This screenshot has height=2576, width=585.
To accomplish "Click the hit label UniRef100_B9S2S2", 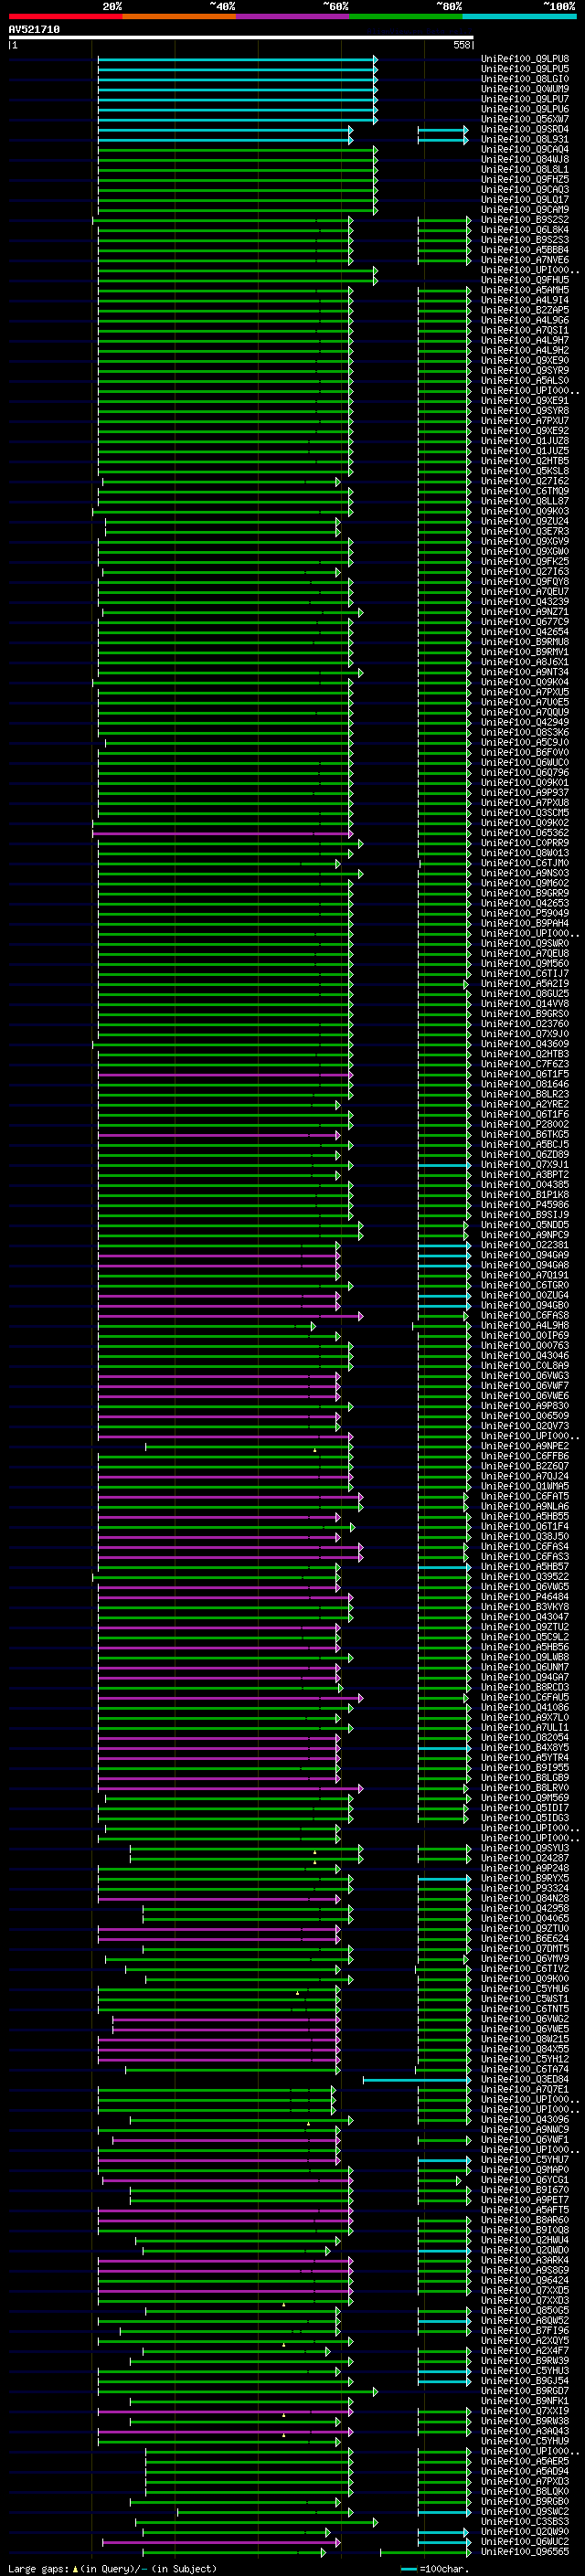I will pos(525,220).
